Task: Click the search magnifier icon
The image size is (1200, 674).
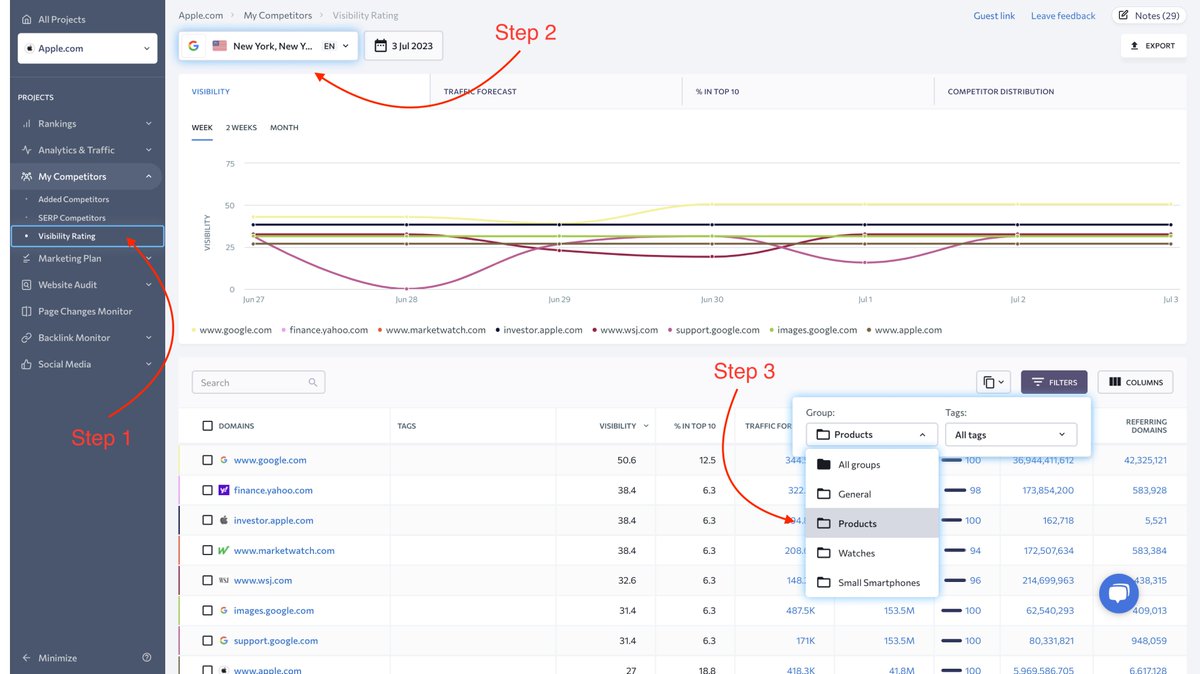Action: pyautogui.click(x=313, y=382)
